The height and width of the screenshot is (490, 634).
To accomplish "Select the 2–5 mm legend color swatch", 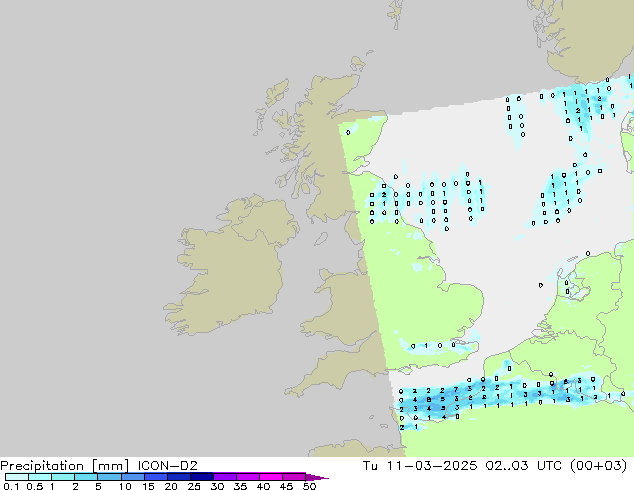I will [x=86, y=477].
